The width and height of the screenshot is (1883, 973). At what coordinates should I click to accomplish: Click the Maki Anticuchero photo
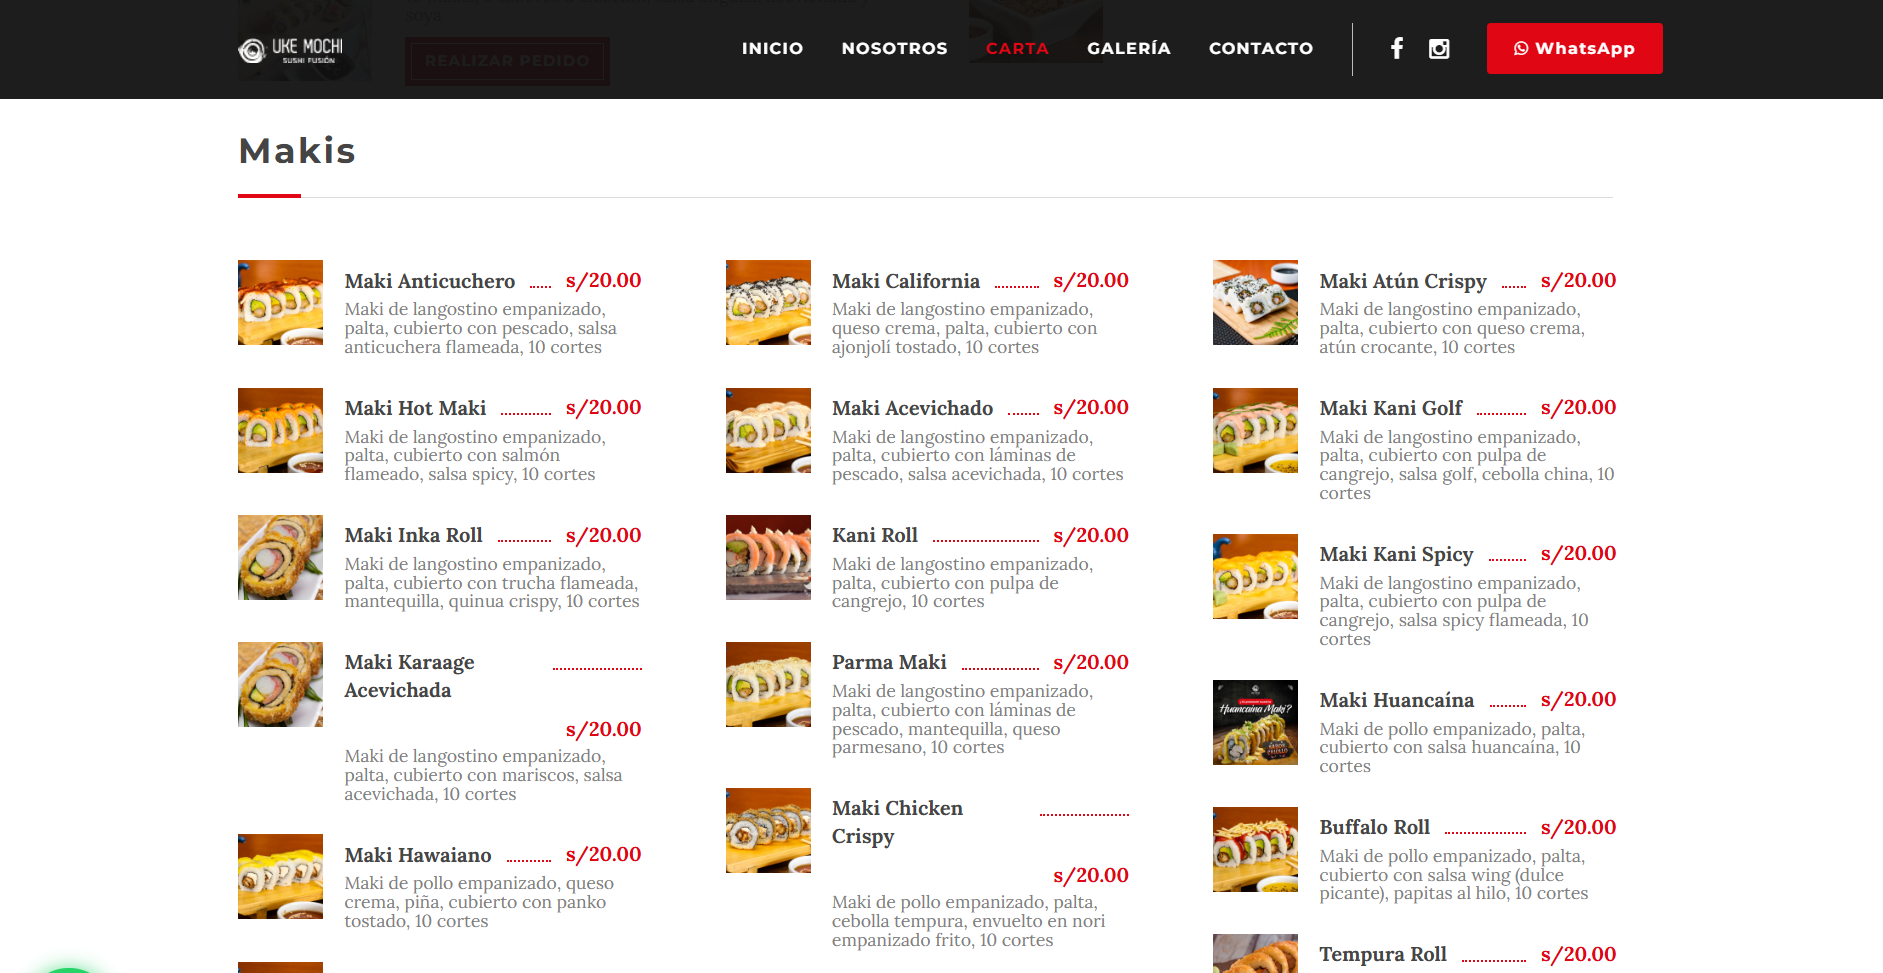(280, 302)
